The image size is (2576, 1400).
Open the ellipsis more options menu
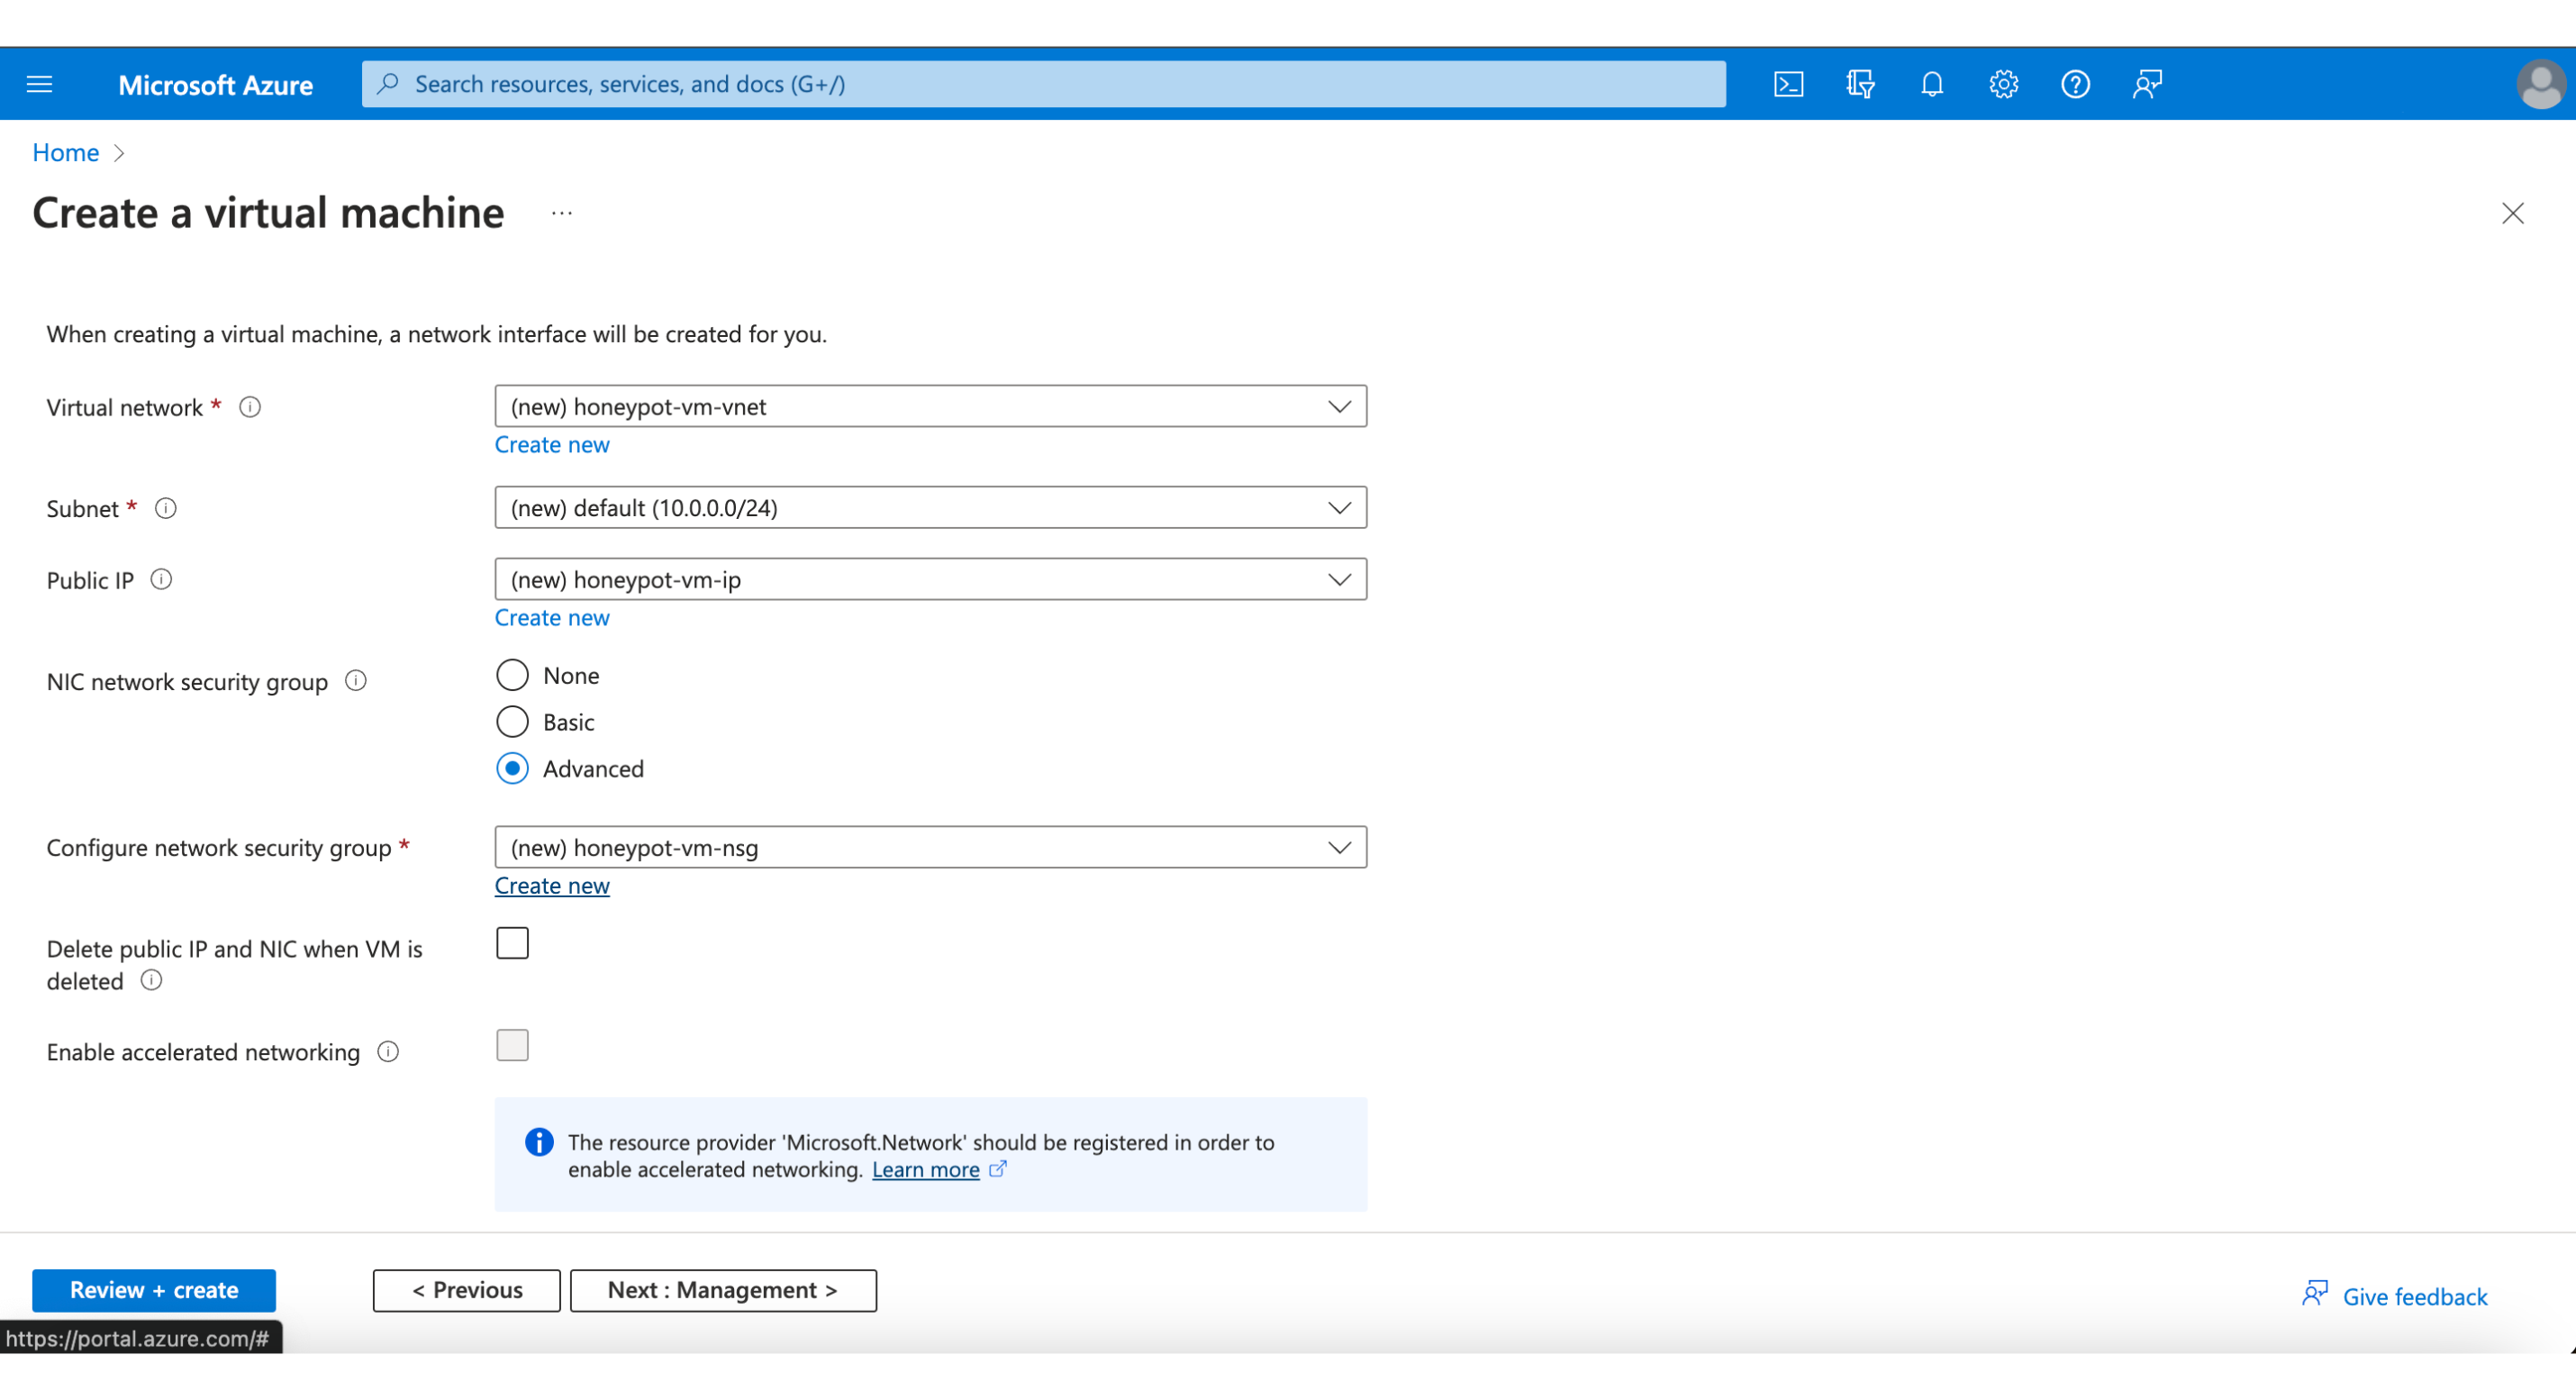[x=562, y=213]
